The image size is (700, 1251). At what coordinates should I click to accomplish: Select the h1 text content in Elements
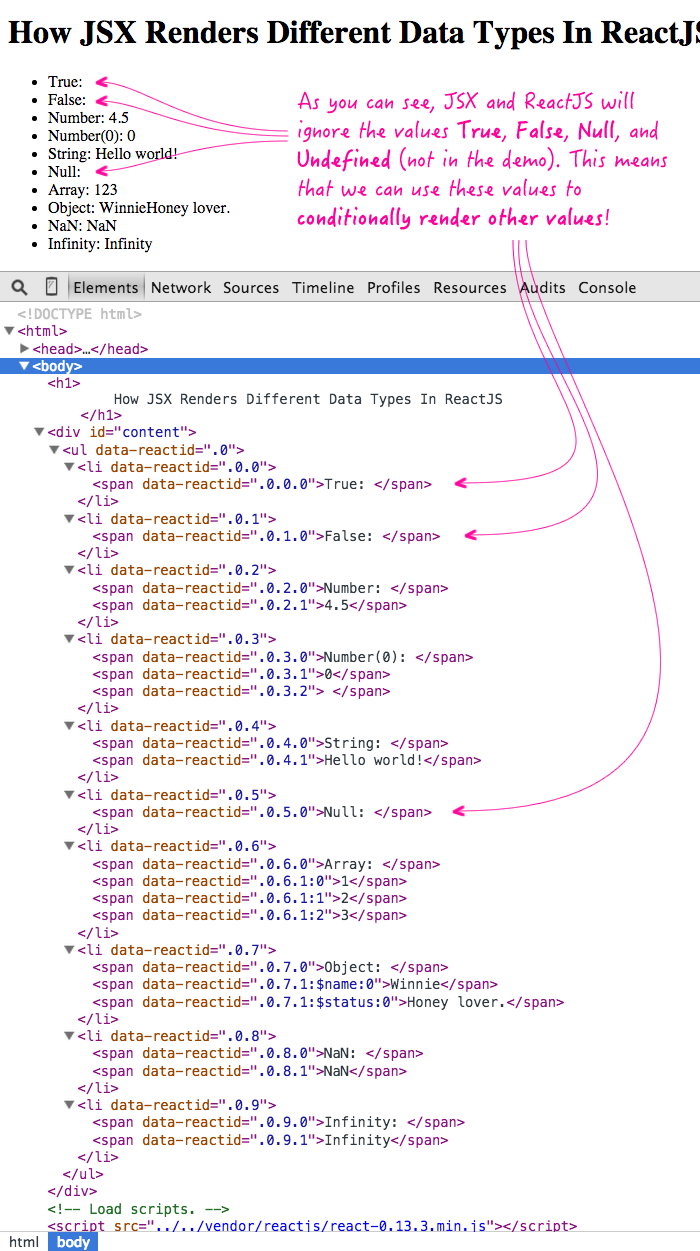pyautogui.click(x=308, y=399)
